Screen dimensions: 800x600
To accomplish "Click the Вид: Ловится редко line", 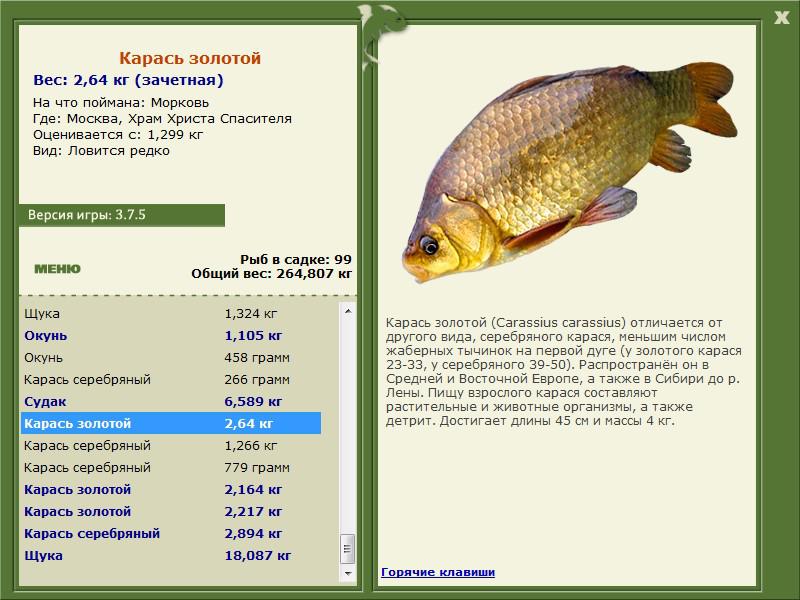I will [x=101, y=151].
